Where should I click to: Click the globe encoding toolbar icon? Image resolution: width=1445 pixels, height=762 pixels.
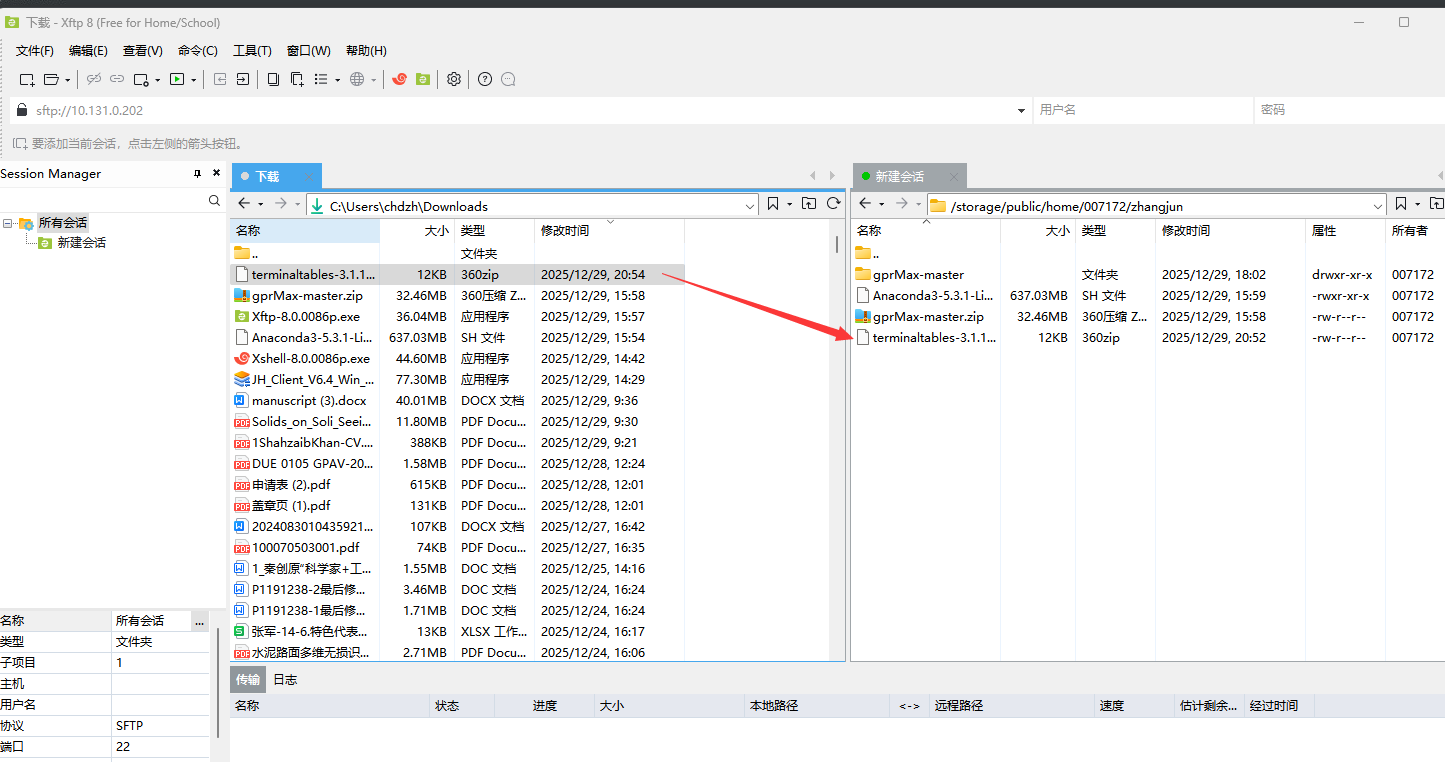point(357,79)
